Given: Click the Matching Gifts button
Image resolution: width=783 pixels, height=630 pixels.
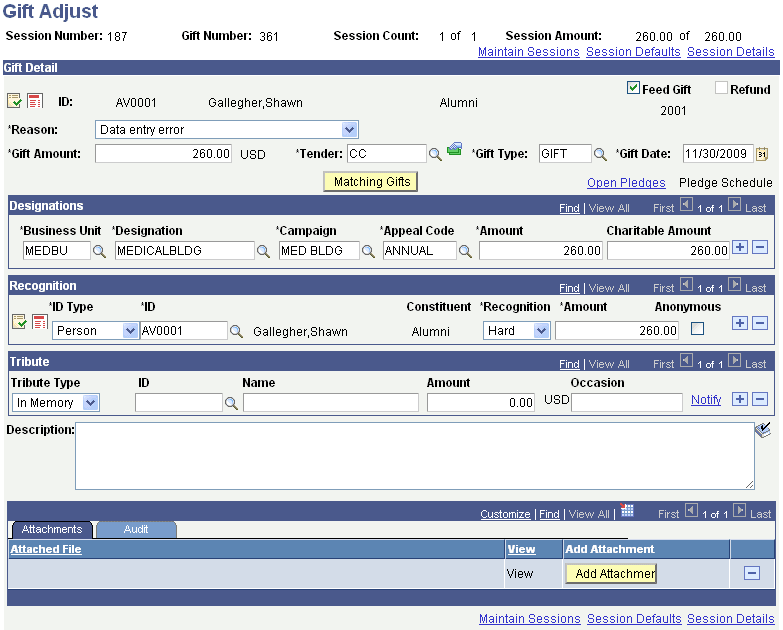Looking at the screenshot, I should 371,182.
